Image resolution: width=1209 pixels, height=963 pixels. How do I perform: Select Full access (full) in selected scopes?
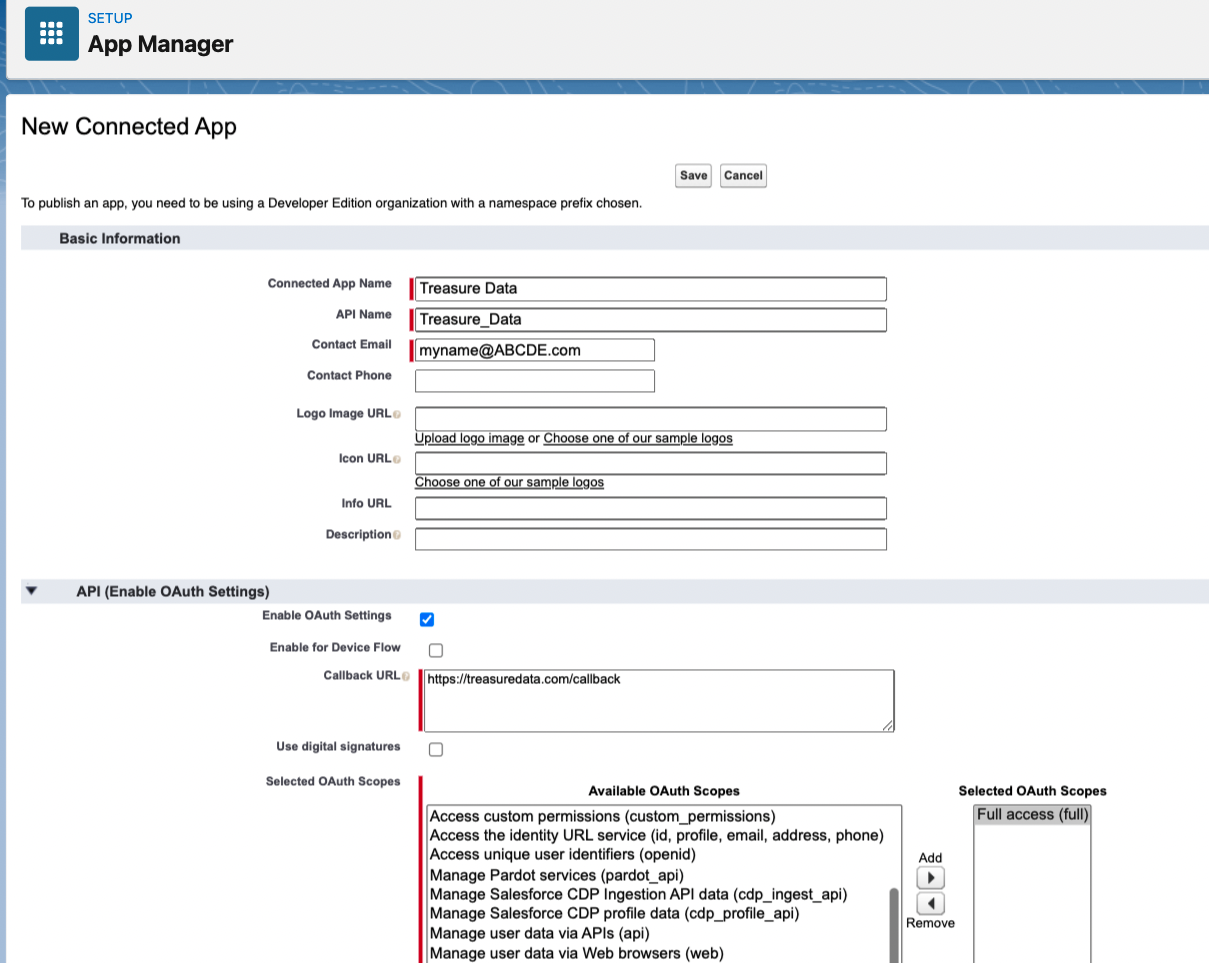click(x=1032, y=814)
